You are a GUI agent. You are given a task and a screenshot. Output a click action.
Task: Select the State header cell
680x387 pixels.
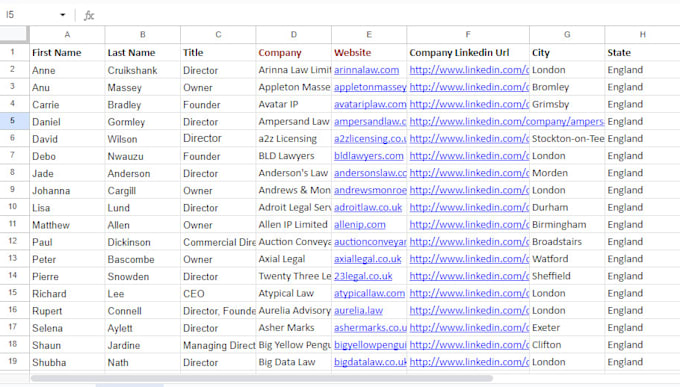[x=642, y=52]
